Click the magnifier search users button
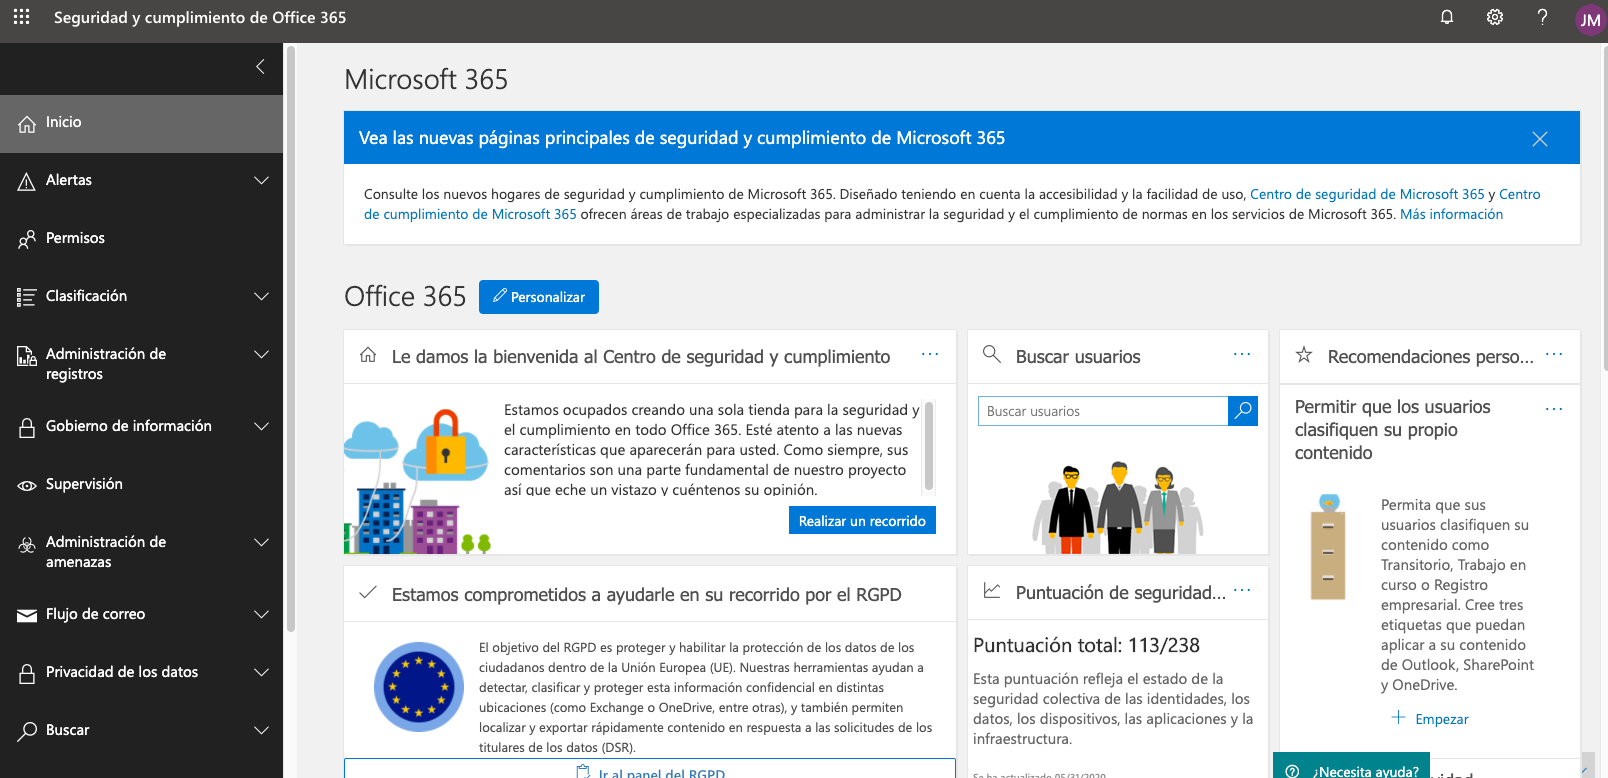The image size is (1608, 778). click(x=1242, y=411)
